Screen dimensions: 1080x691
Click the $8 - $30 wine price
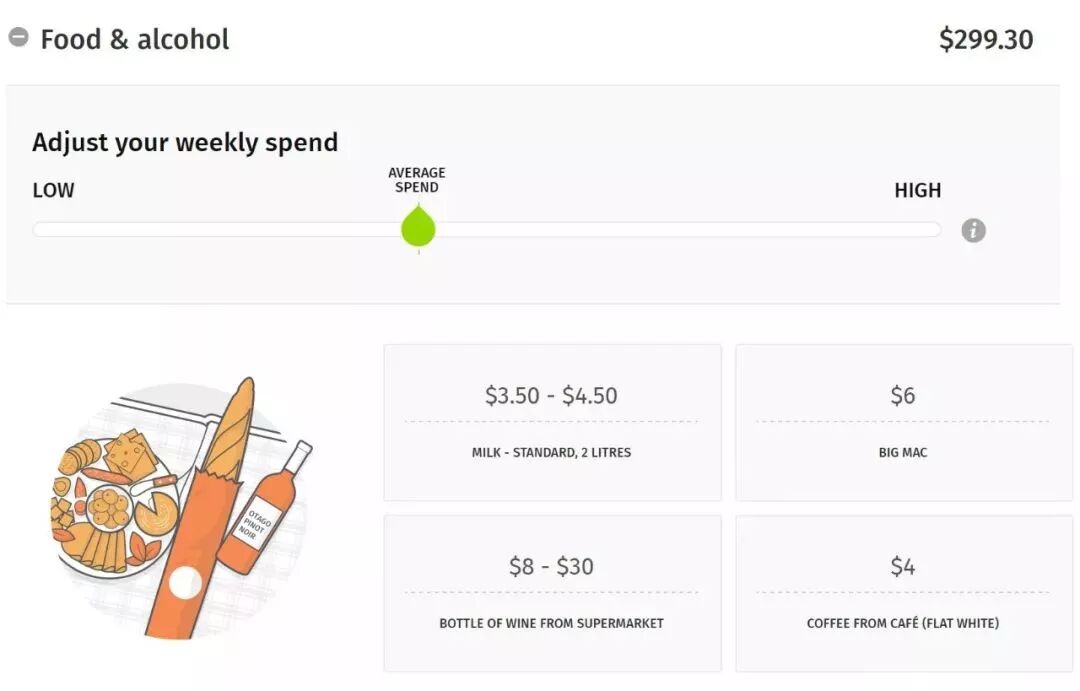(551, 567)
